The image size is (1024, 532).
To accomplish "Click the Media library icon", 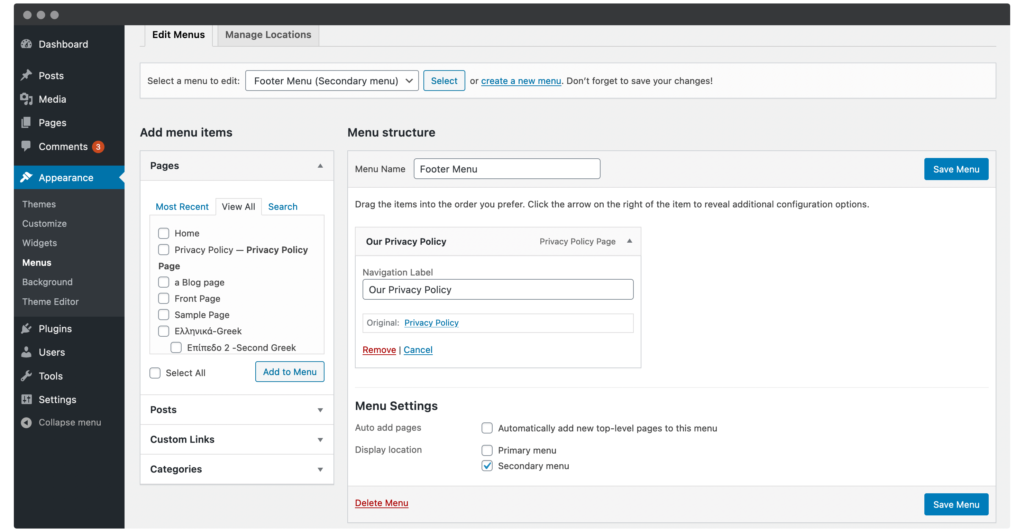I will pyautogui.click(x=26, y=99).
